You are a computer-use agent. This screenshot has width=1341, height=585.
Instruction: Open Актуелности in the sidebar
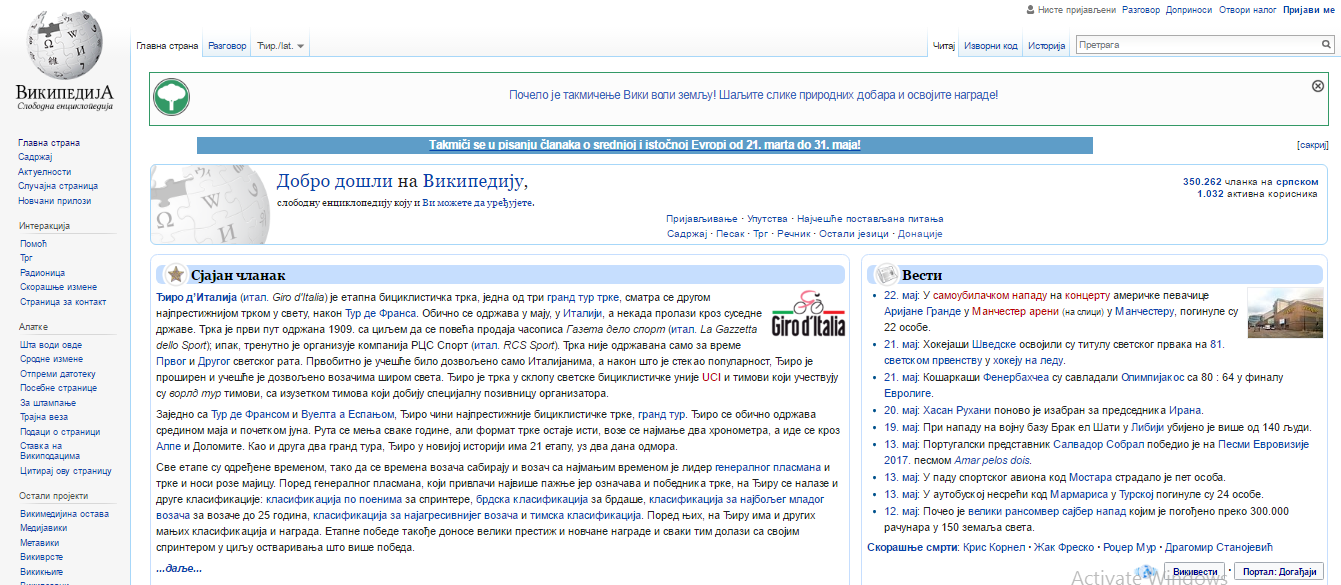pos(45,172)
